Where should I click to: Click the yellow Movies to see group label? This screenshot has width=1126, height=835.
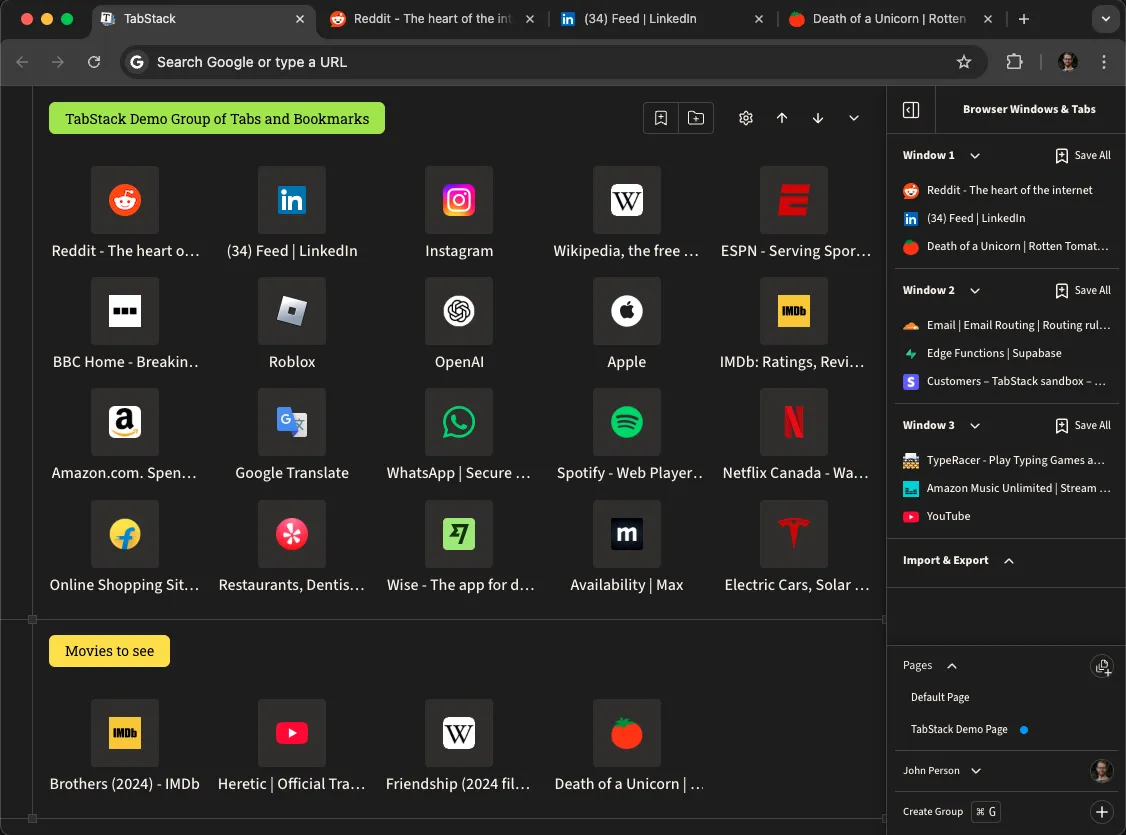coord(109,651)
